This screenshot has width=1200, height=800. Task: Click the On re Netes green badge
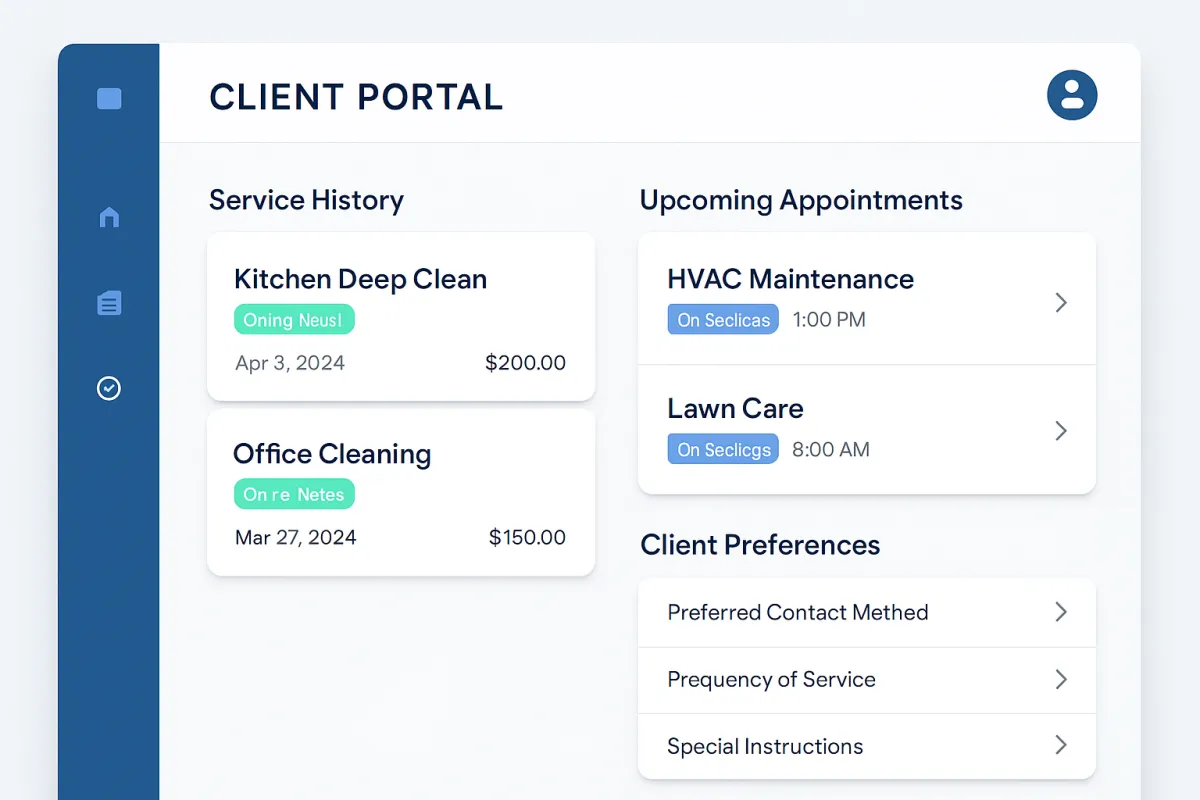(294, 494)
